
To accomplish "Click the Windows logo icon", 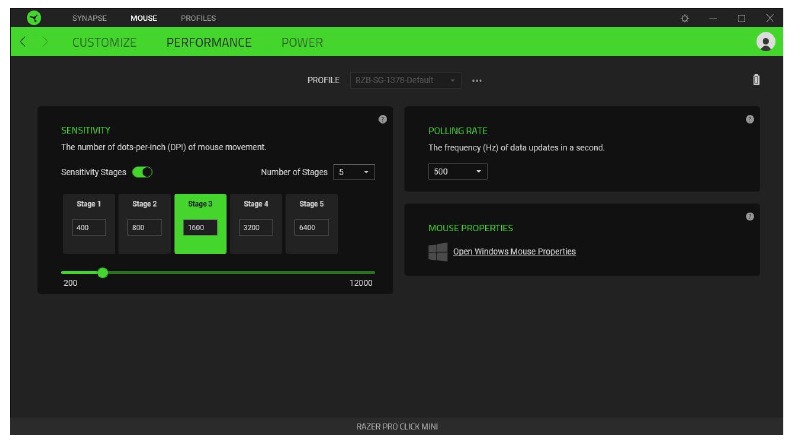I will pyautogui.click(x=438, y=252).
